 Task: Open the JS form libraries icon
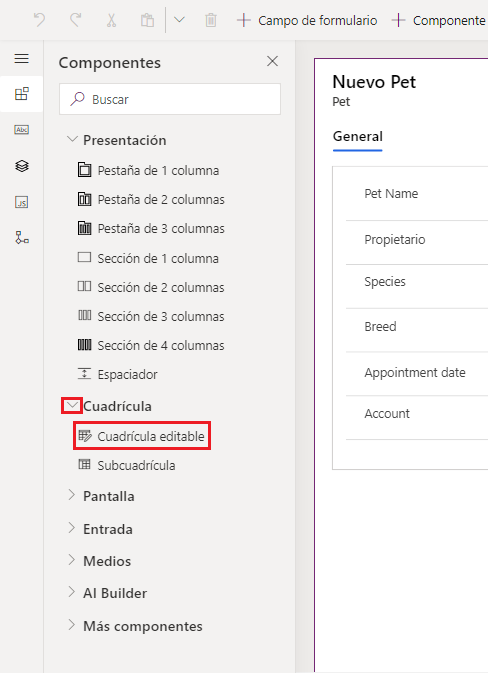(21, 202)
